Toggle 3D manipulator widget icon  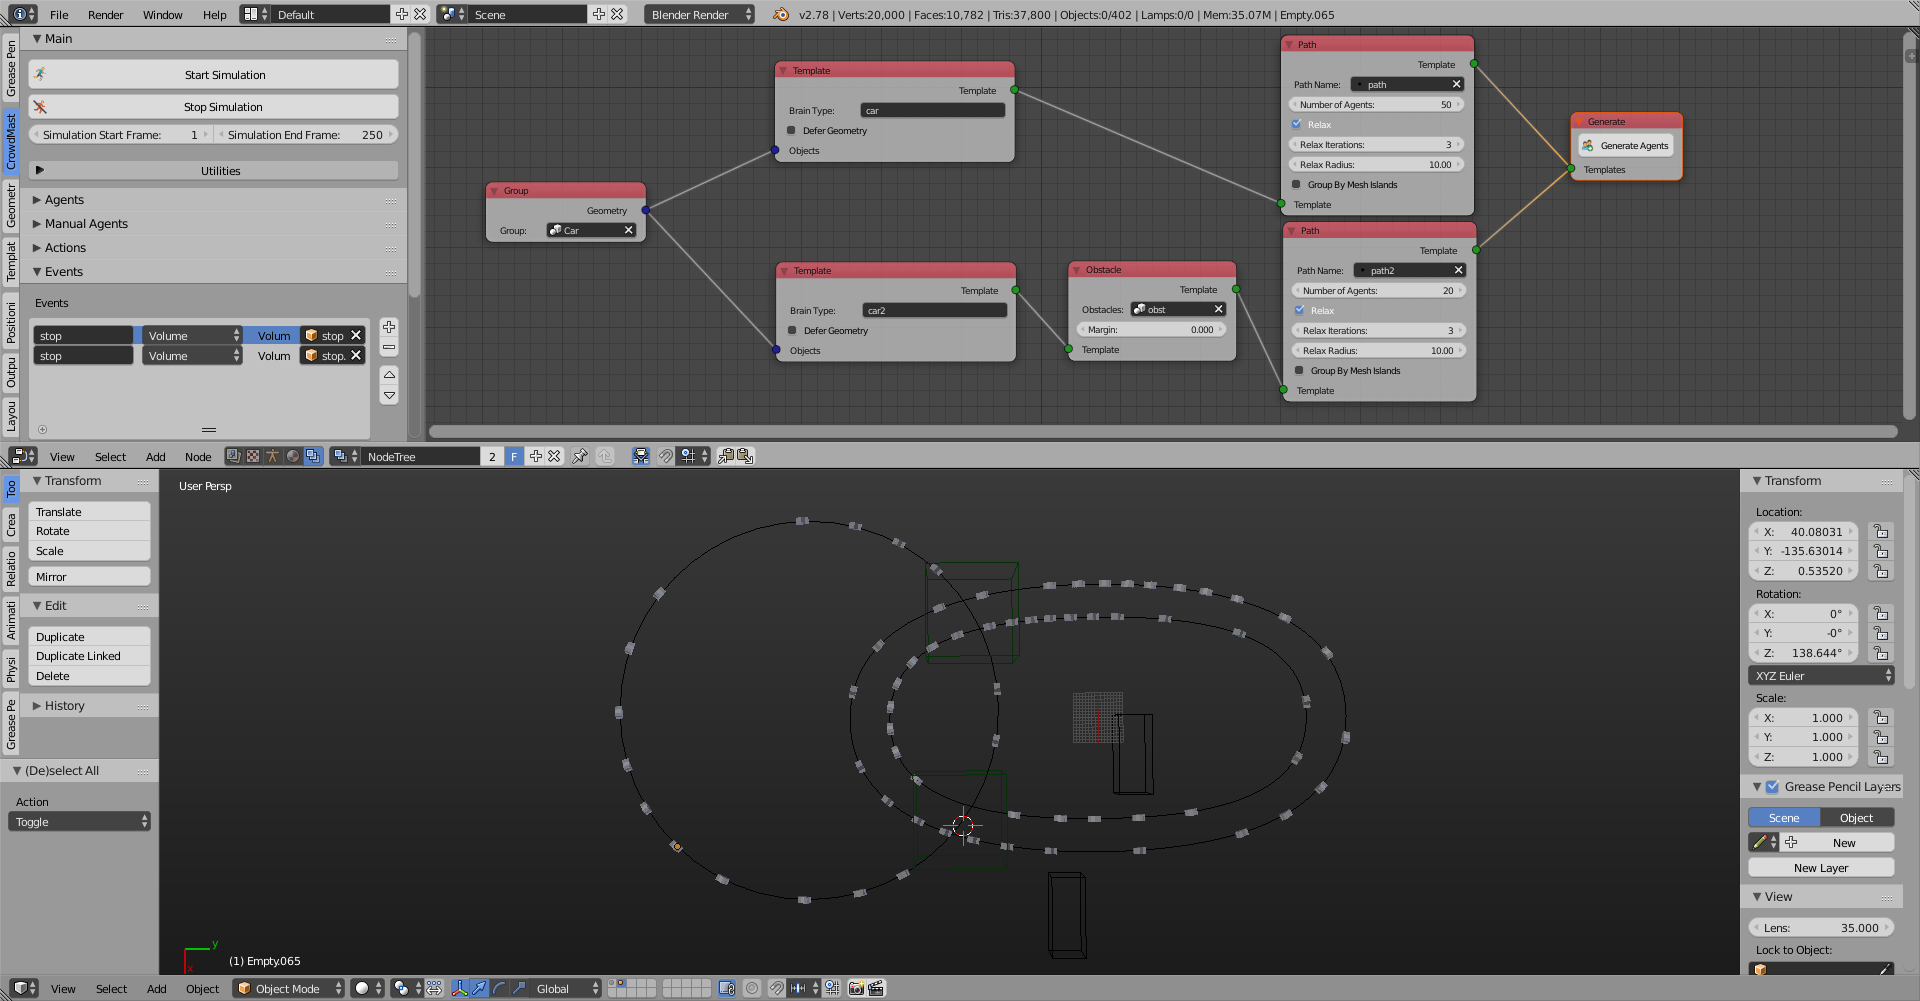coord(460,989)
